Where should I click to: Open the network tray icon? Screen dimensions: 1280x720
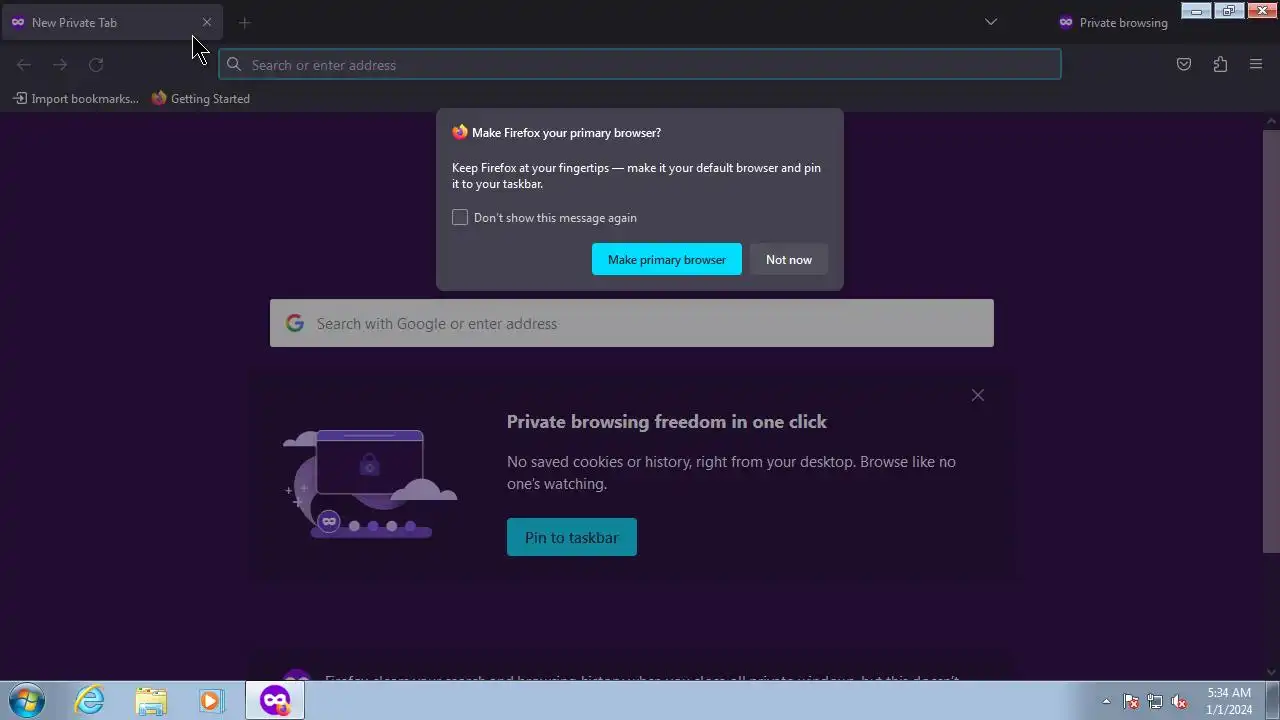(x=1155, y=701)
